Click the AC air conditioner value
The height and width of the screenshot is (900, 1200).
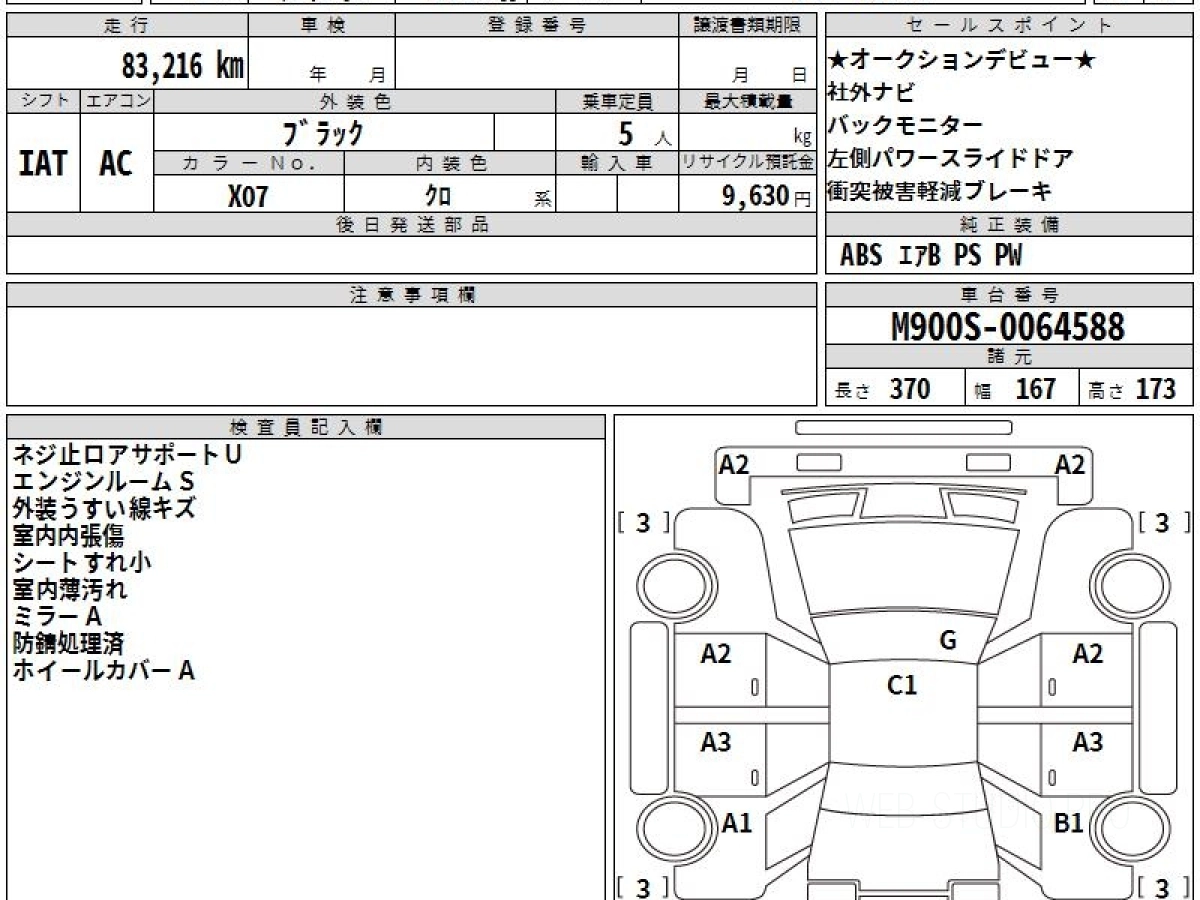116,163
